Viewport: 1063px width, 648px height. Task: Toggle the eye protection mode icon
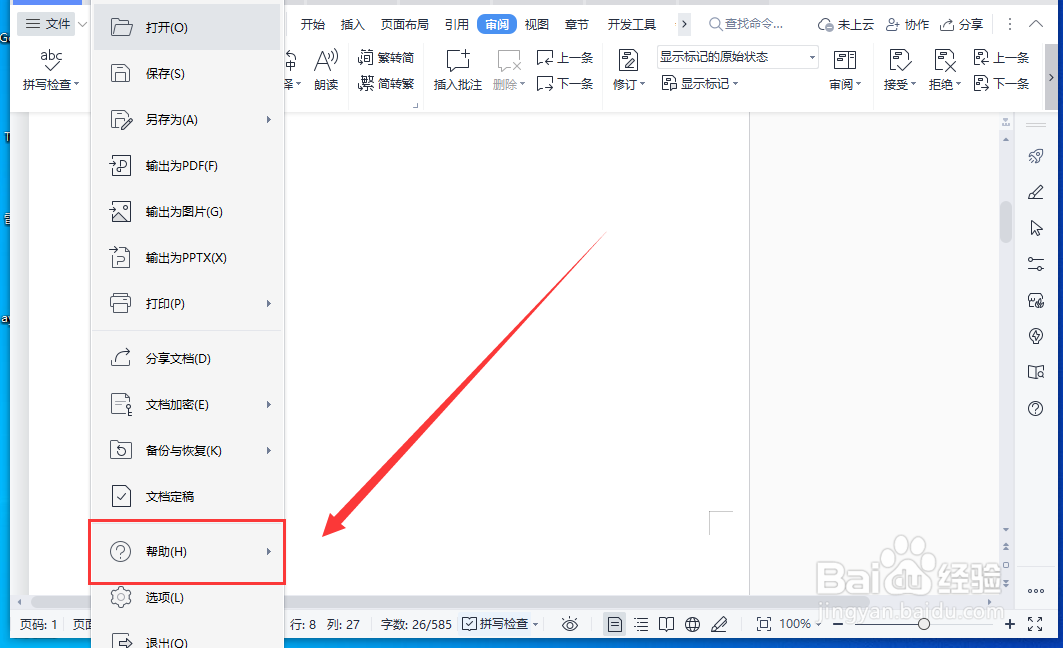pos(570,624)
